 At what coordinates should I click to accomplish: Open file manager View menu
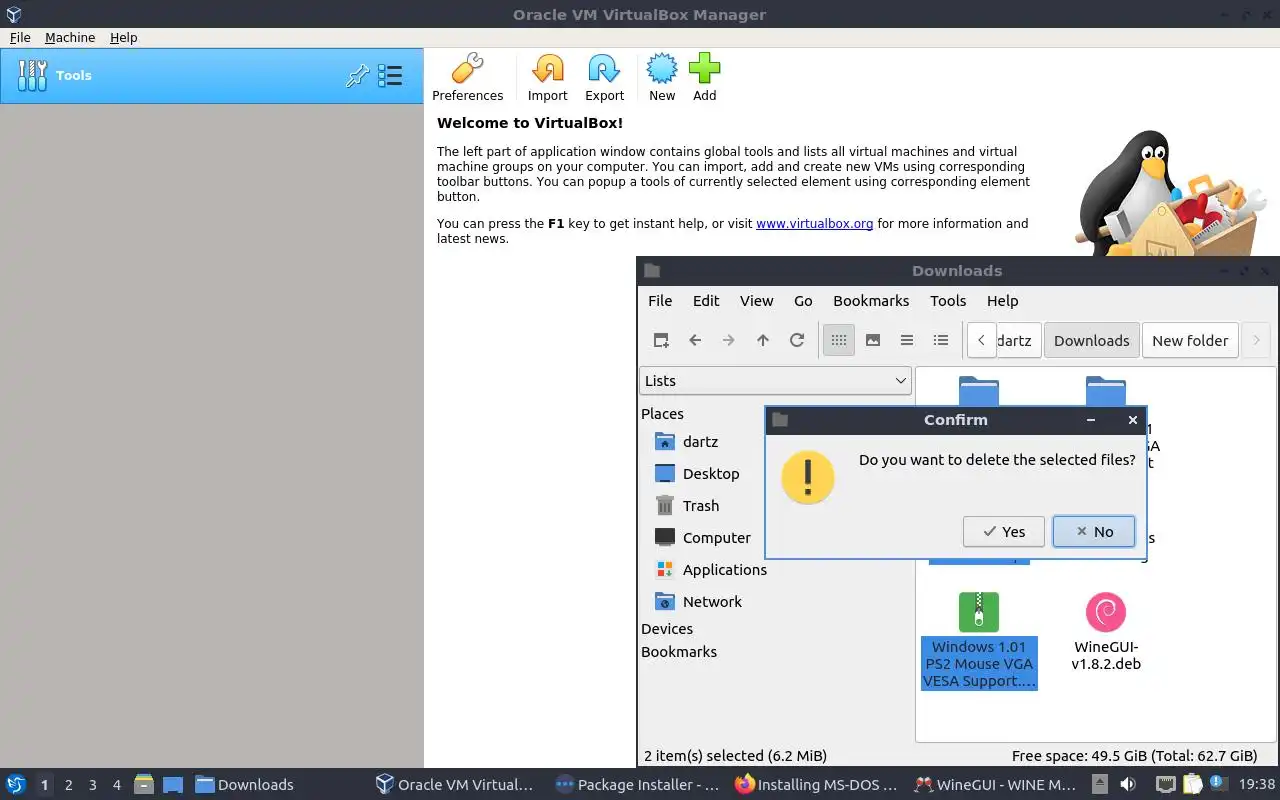tap(756, 301)
